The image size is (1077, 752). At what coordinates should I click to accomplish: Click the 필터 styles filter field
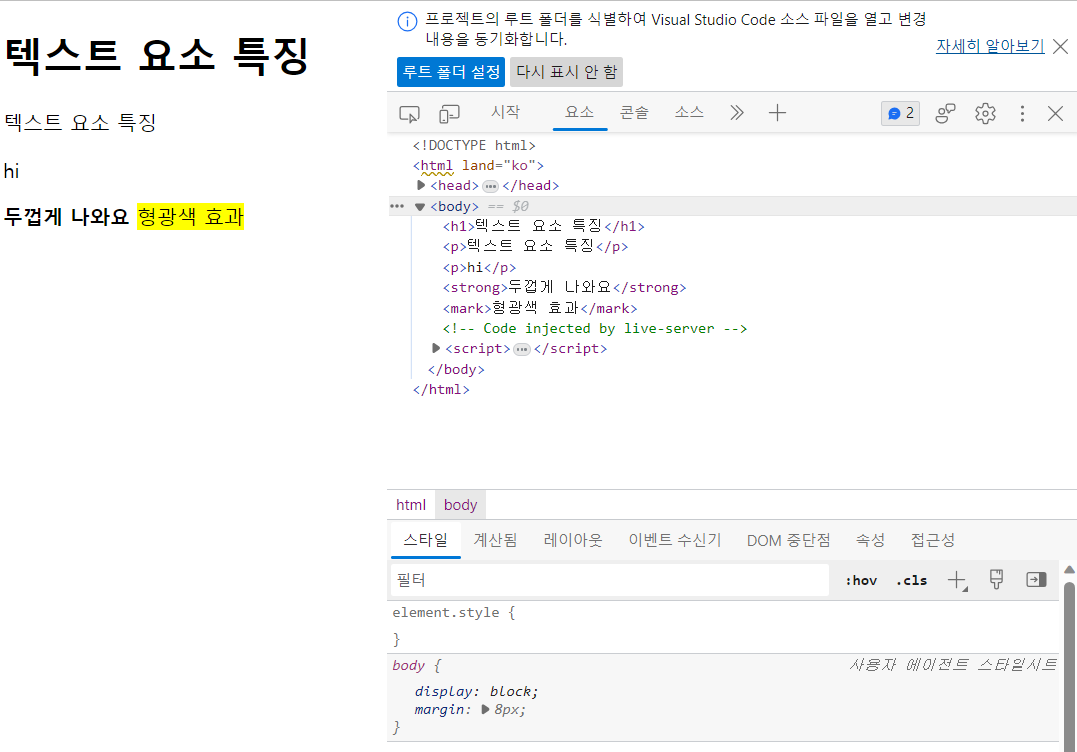610,580
